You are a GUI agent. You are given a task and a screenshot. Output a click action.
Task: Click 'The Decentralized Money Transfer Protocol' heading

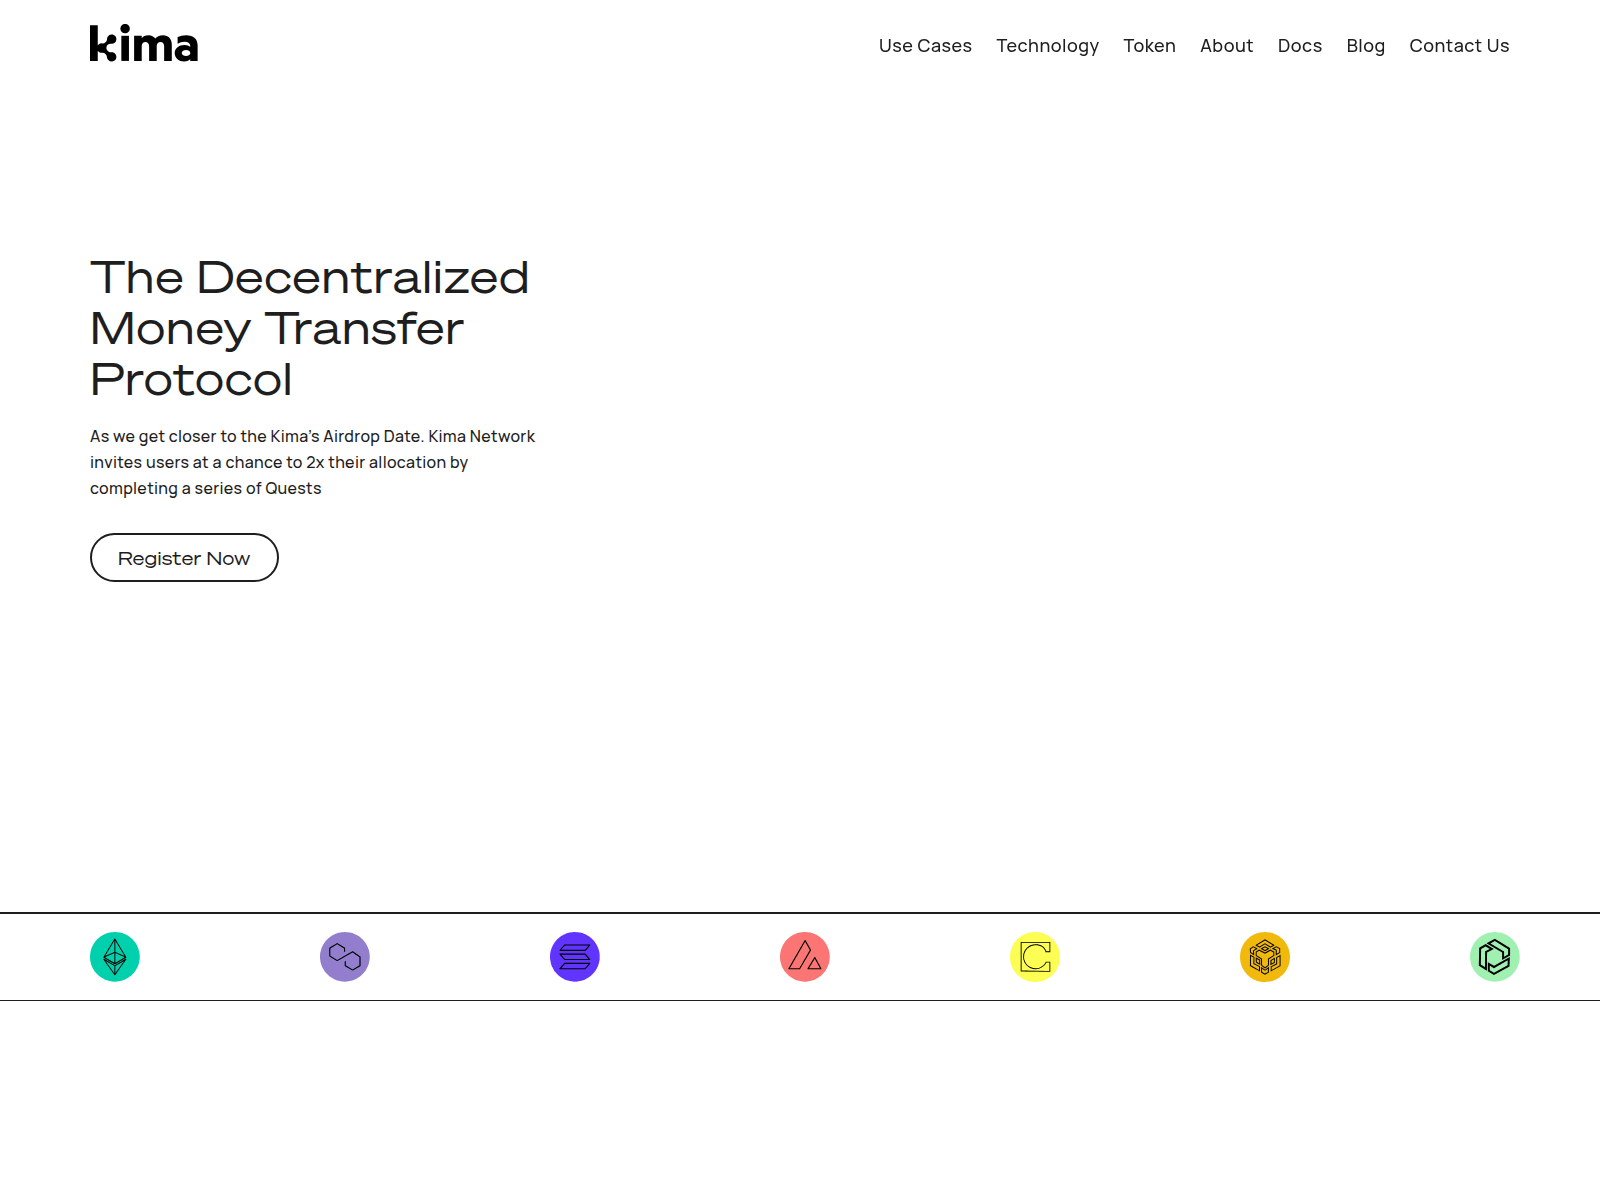(x=309, y=328)
